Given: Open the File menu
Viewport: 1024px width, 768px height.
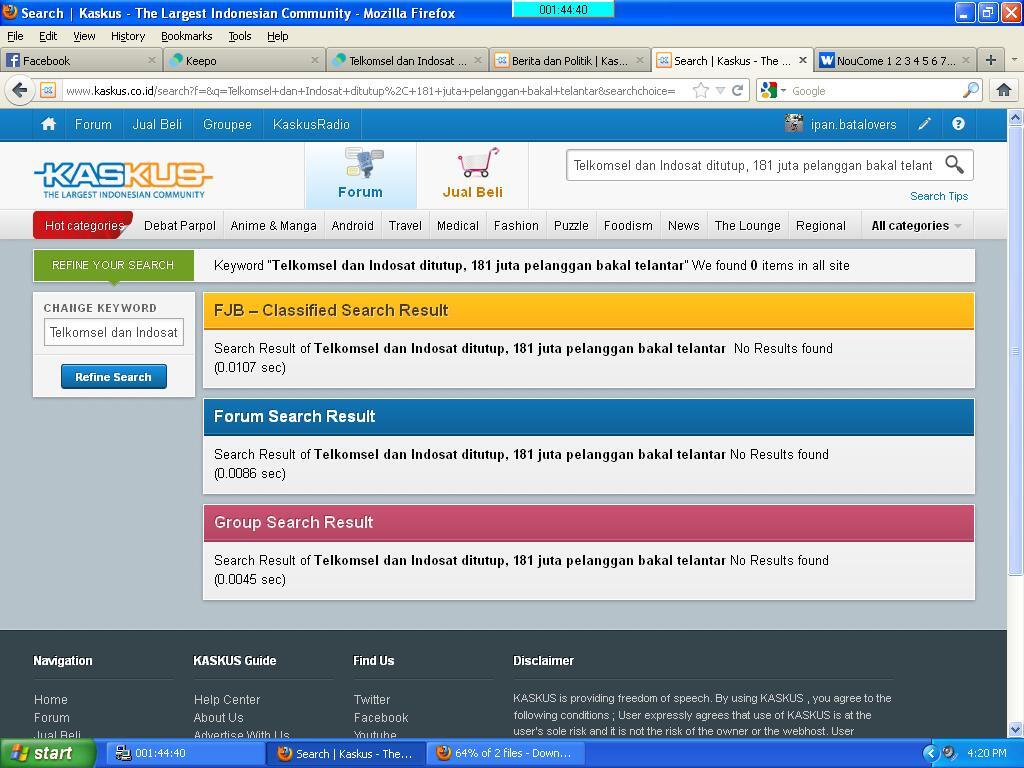Looking at the screenshot, I should coord(15,36).
